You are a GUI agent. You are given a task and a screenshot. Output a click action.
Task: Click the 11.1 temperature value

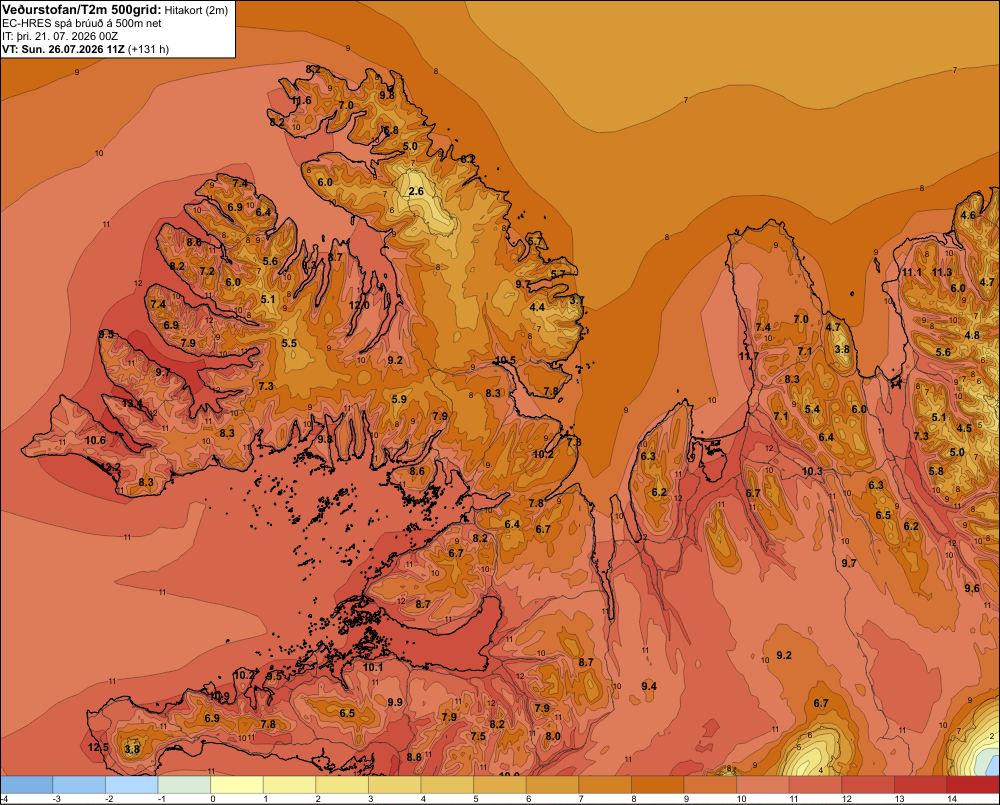[911, 272]
